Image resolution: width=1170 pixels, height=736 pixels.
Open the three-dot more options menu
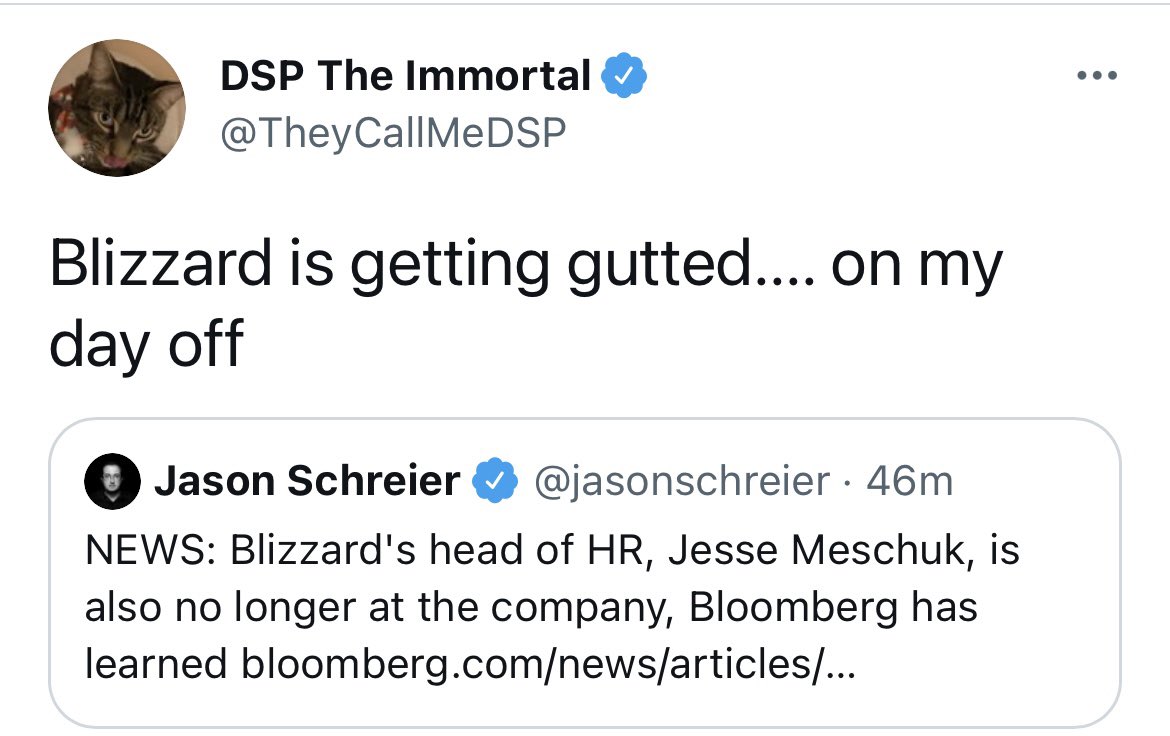point(1097,75)
